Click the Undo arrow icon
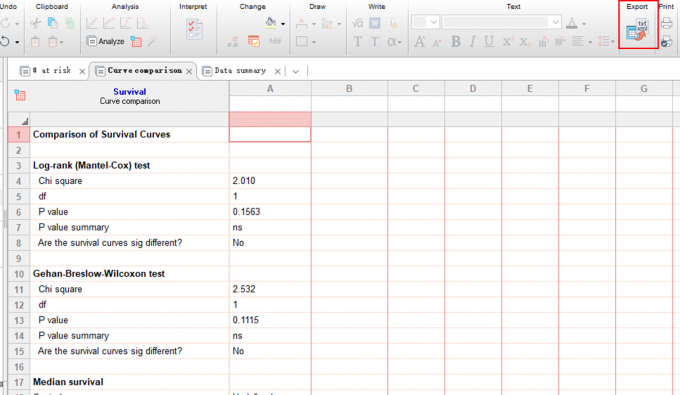This screenshot has width=680, height=395. pos(5,42)
